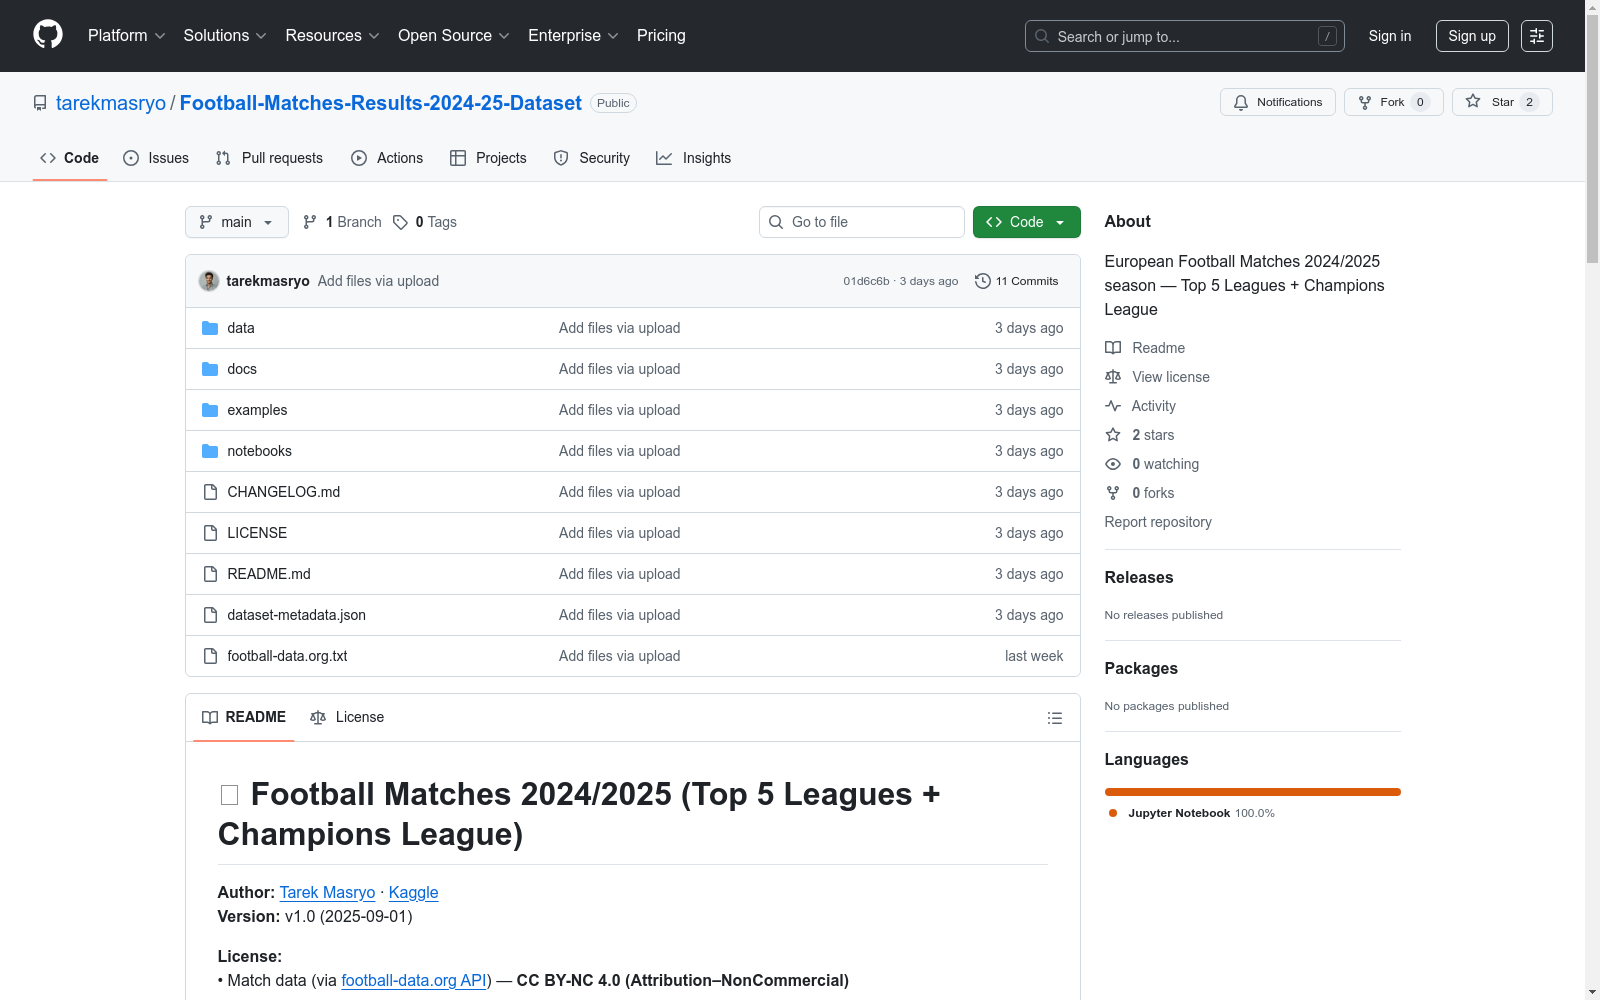The height and width of the screenshot is (1000, 1600).
Task: Star this repository
Action: coord(1501,102)
